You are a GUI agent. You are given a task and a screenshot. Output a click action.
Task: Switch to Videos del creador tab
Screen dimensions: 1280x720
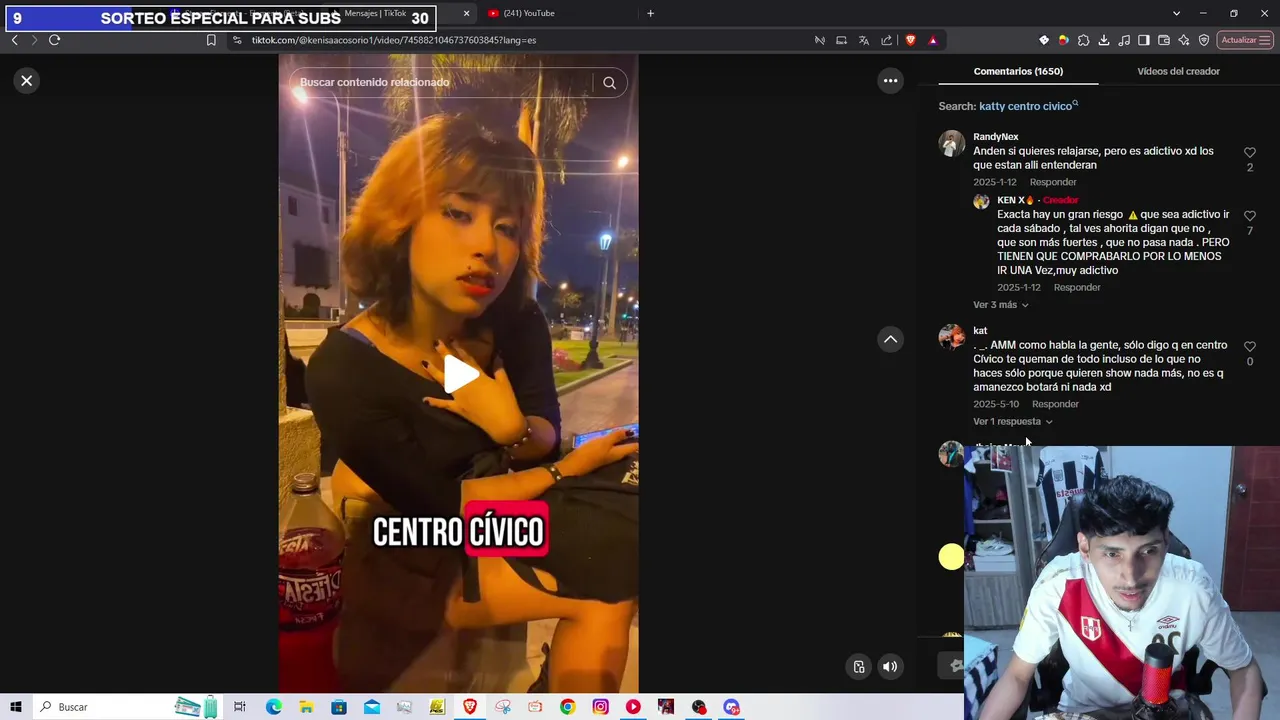[x=1178, y=71]
